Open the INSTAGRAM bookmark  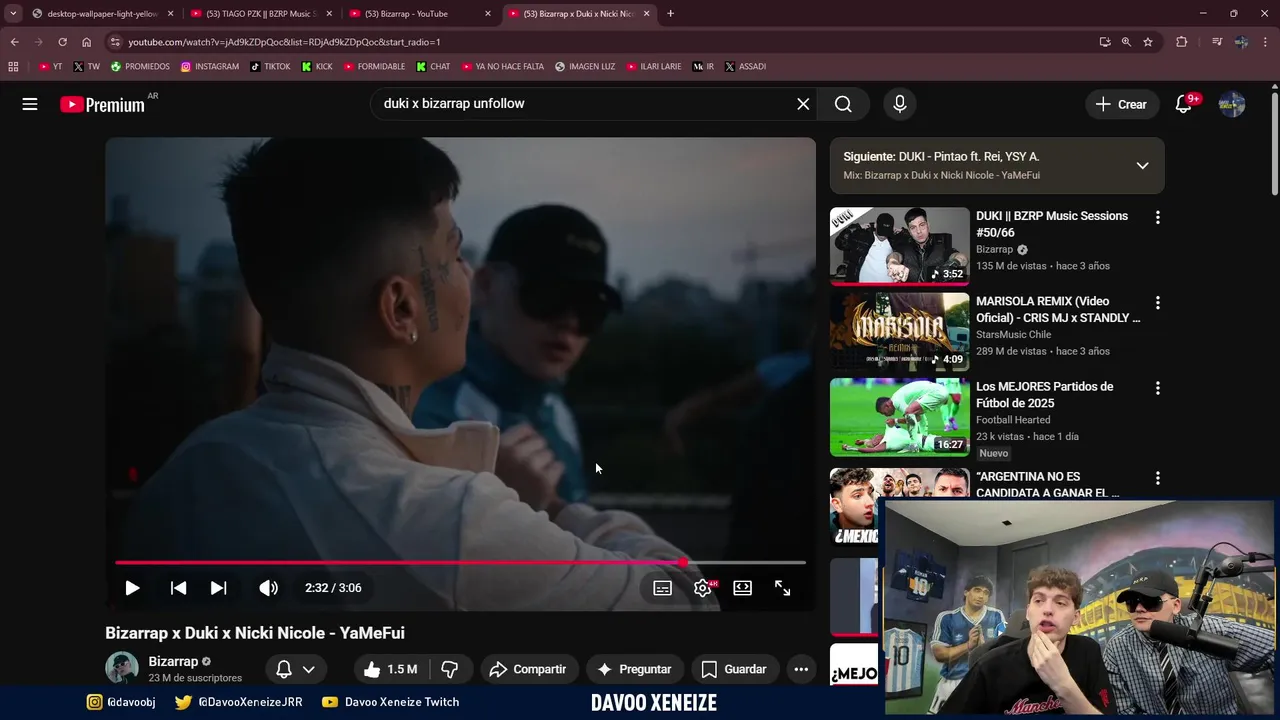pos(210,67)
